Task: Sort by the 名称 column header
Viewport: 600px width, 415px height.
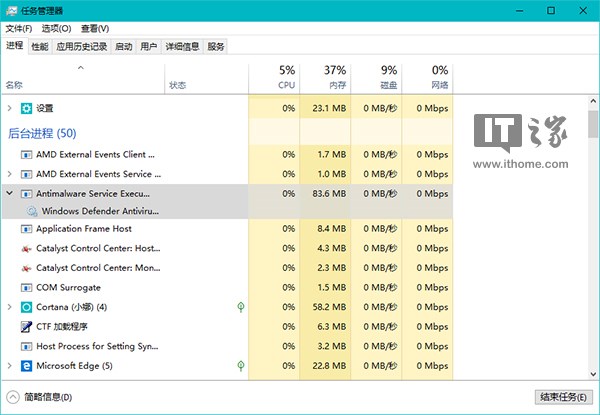Action: click(x=83, y=78)
